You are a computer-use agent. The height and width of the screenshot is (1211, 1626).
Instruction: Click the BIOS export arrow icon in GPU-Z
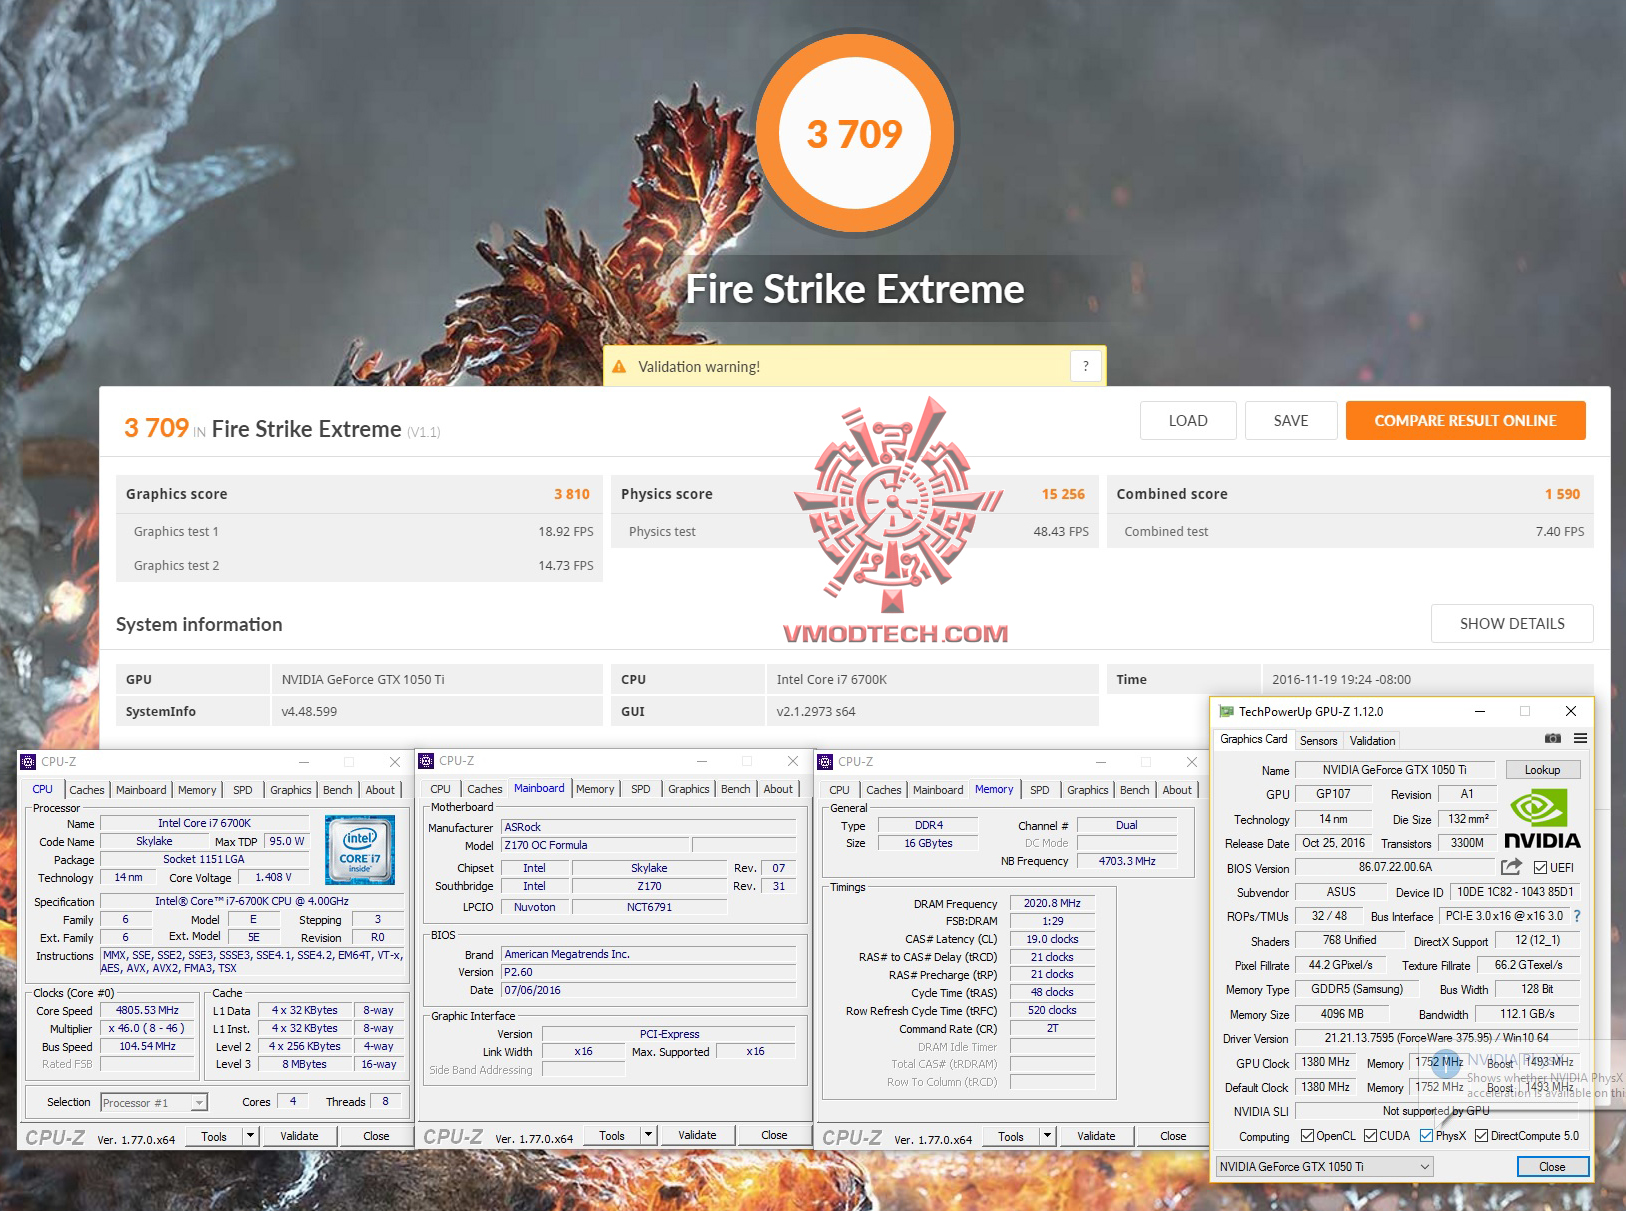(x=1511, y=867)
